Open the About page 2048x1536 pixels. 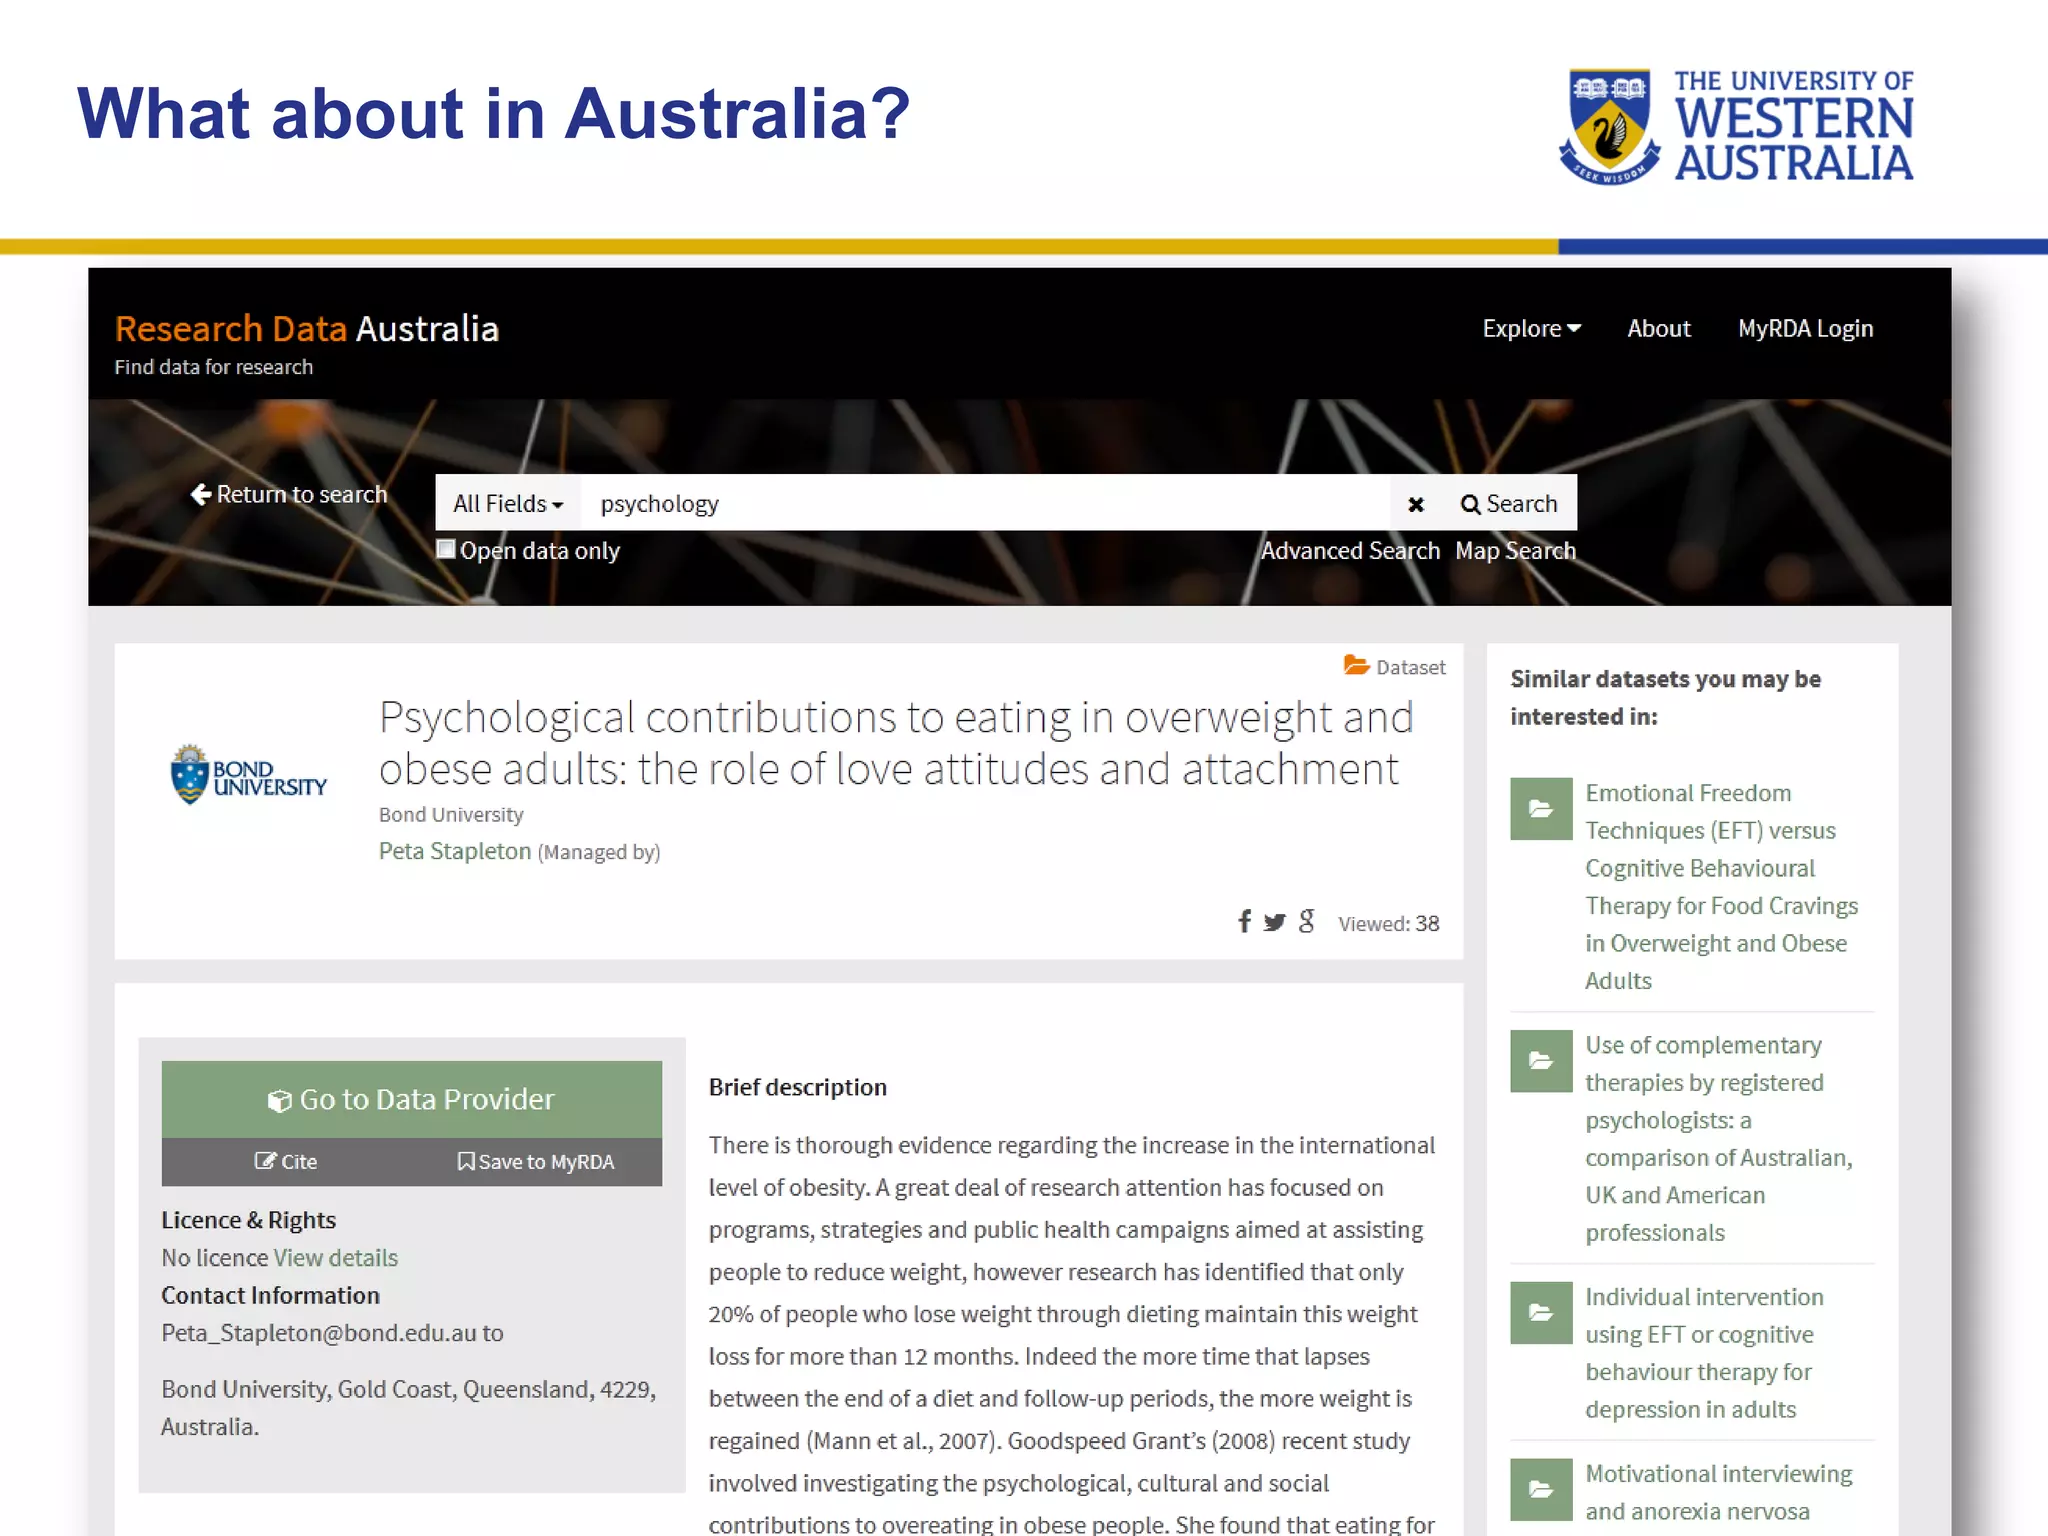point(1658,328)
